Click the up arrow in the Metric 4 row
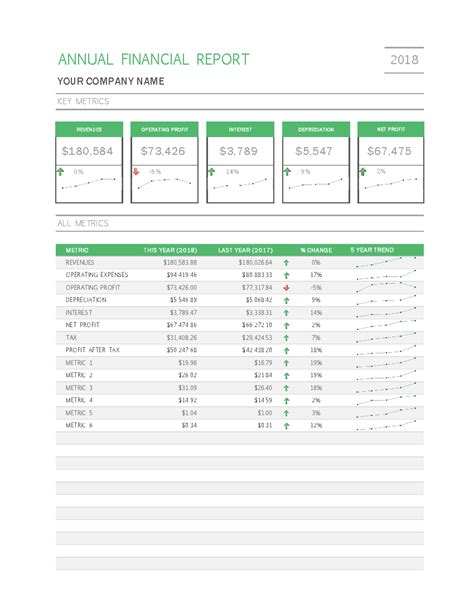Image resolution: width=474 pixels, height=613 pixels. coord(286,400)
